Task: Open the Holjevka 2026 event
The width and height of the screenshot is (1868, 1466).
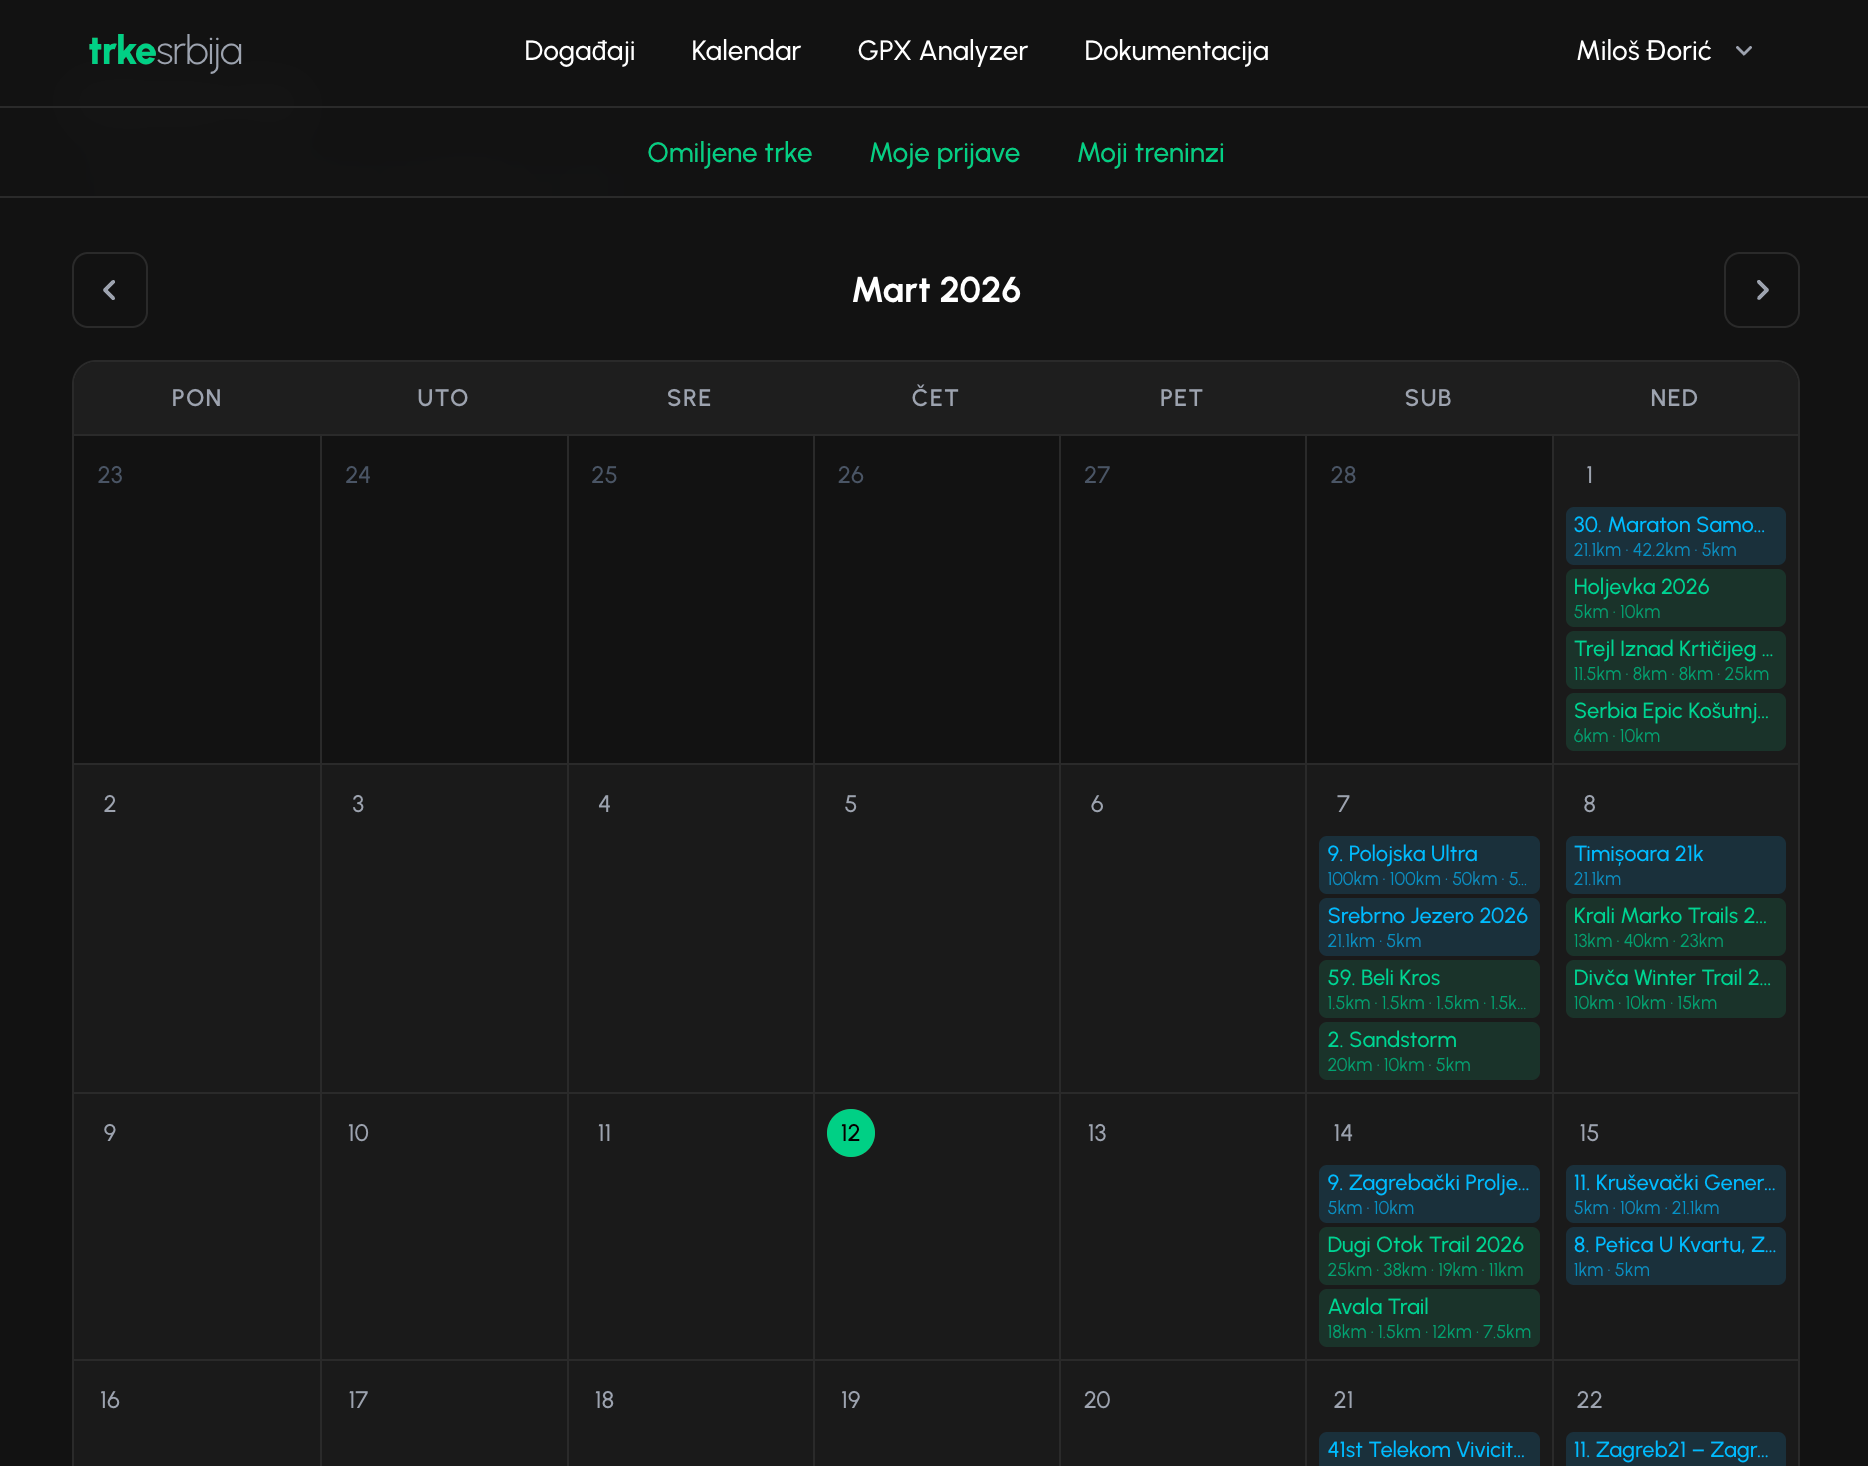Action: [x=1674, y=597]
